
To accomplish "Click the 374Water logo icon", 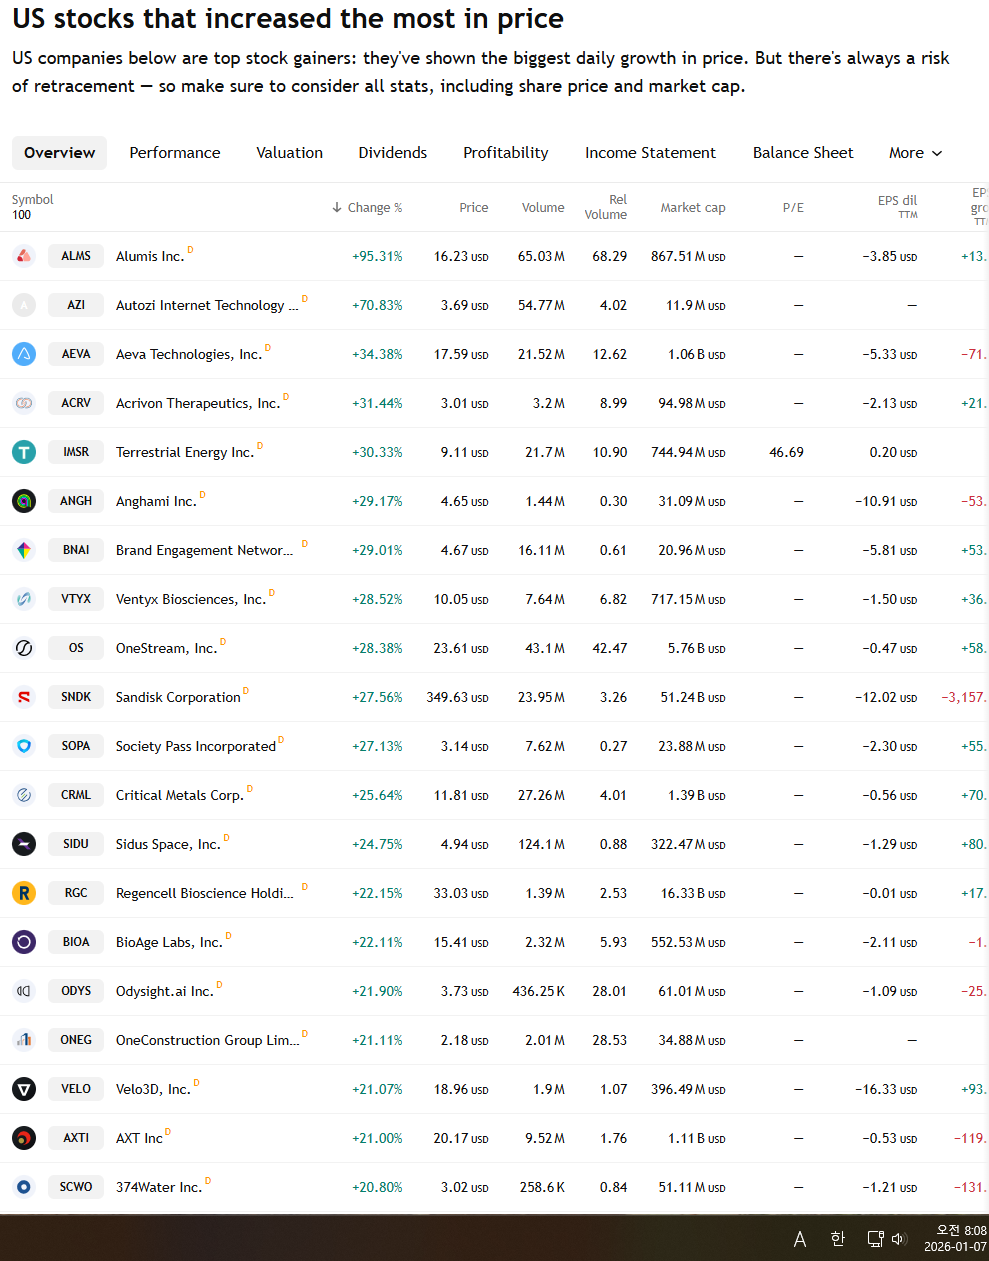I will point(24,1187).
